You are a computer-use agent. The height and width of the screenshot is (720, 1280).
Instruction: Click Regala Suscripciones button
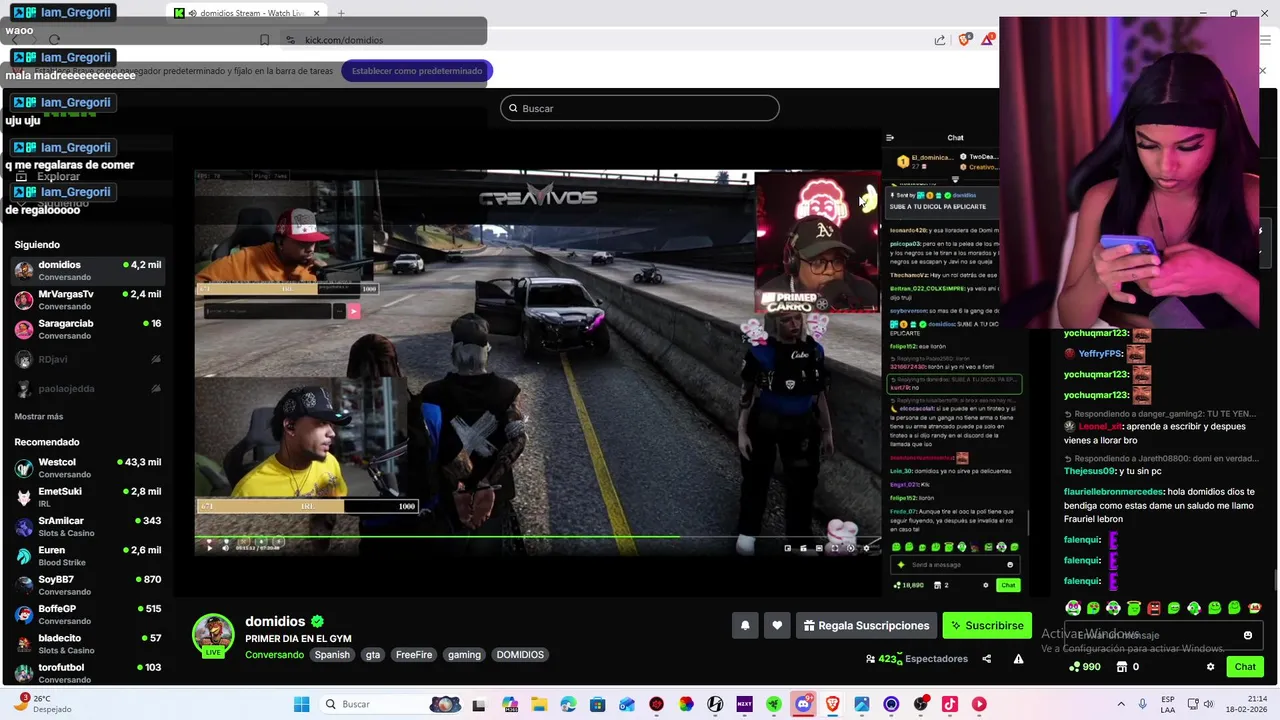click(x=866, y=625)
